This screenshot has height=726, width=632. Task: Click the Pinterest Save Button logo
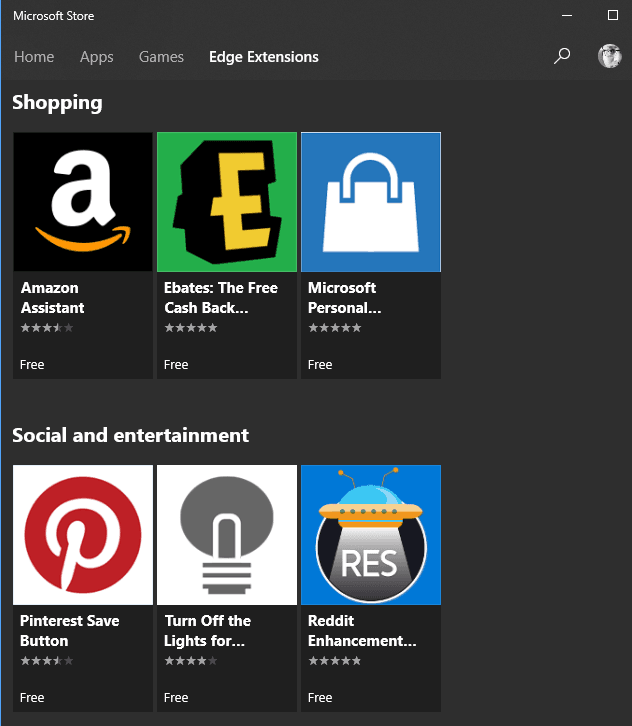pos(83,535)
